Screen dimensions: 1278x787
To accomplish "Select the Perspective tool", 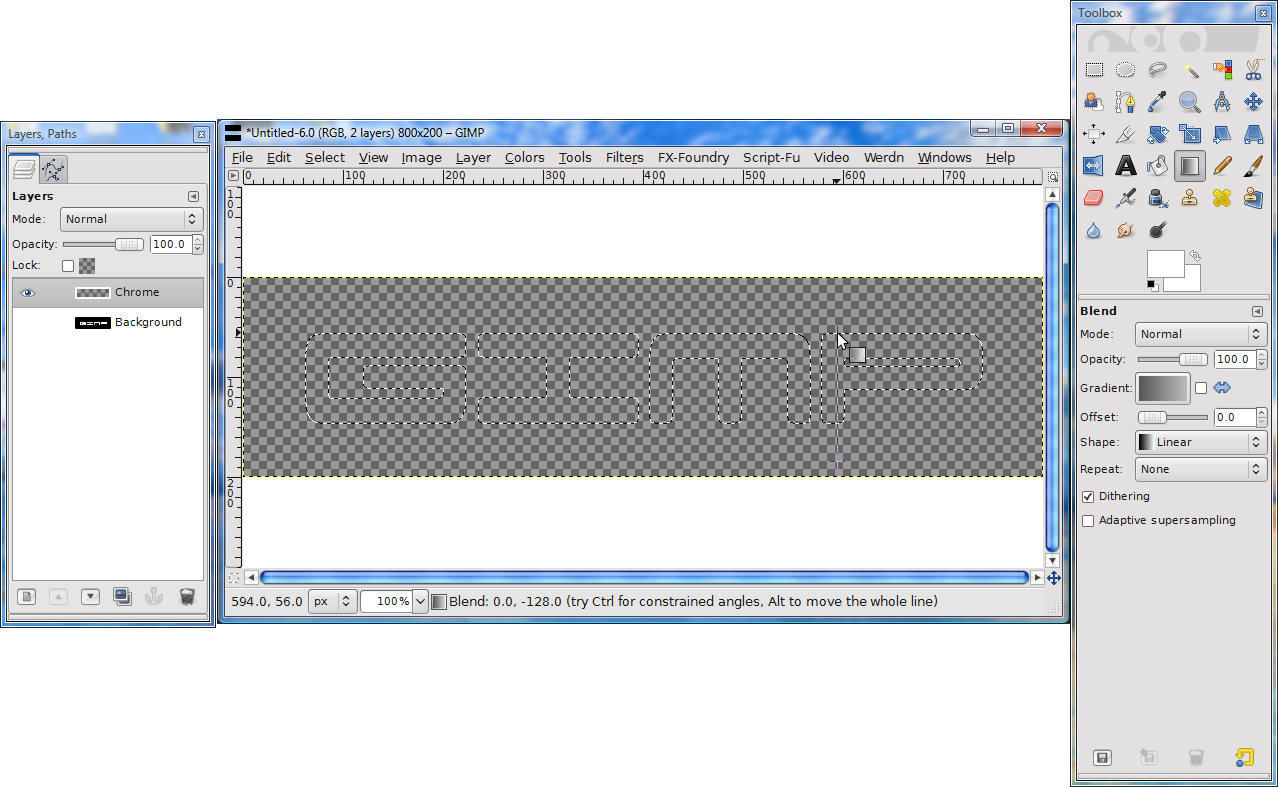I will [x=1253, y=134].
